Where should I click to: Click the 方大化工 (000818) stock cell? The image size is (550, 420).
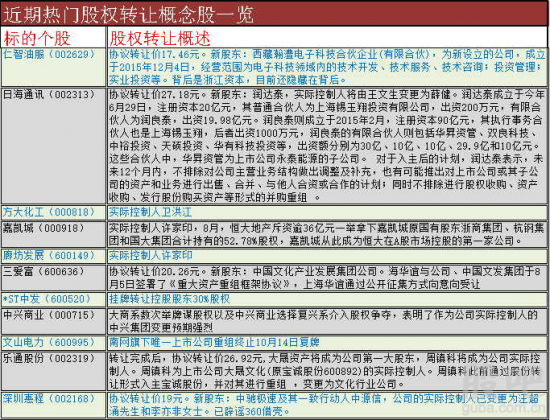pos(49,212)
